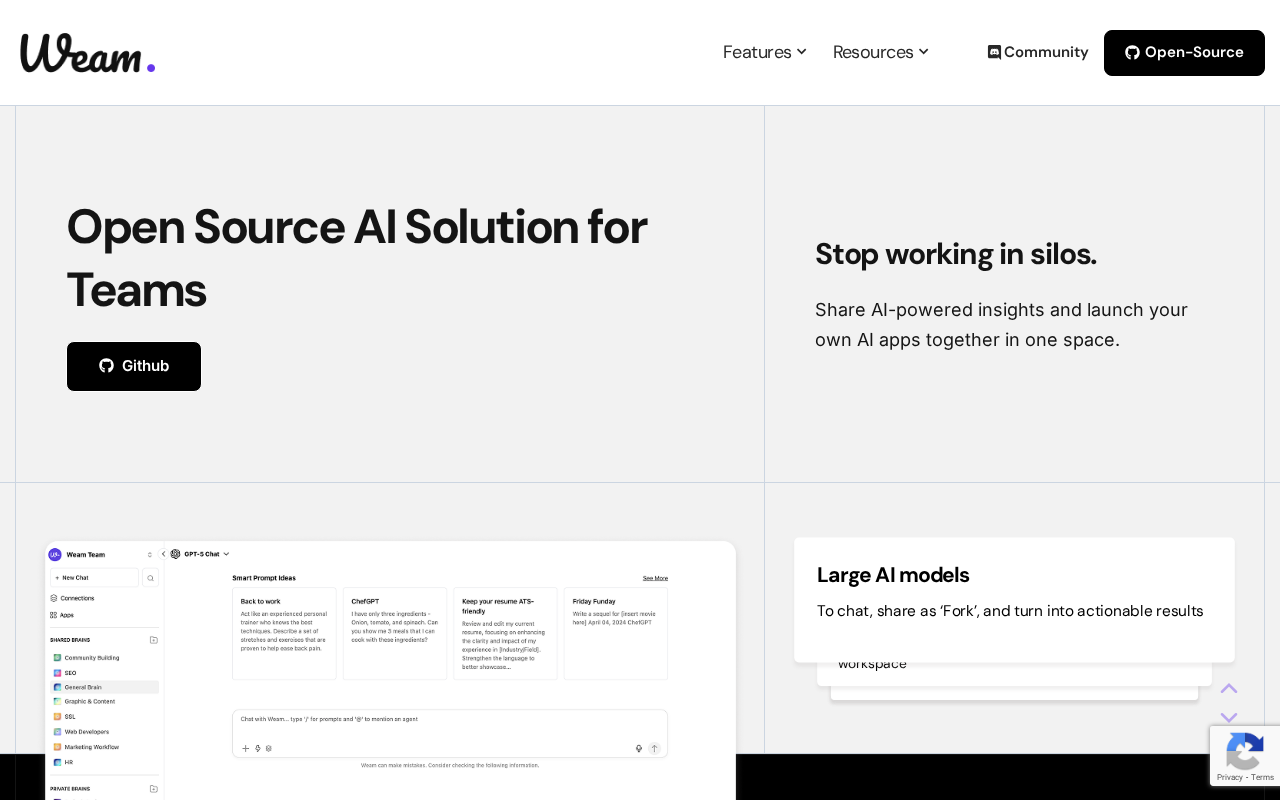Expand the Features dropdown menu
The width and height of the screenshot is (1280, 800).
765,52
